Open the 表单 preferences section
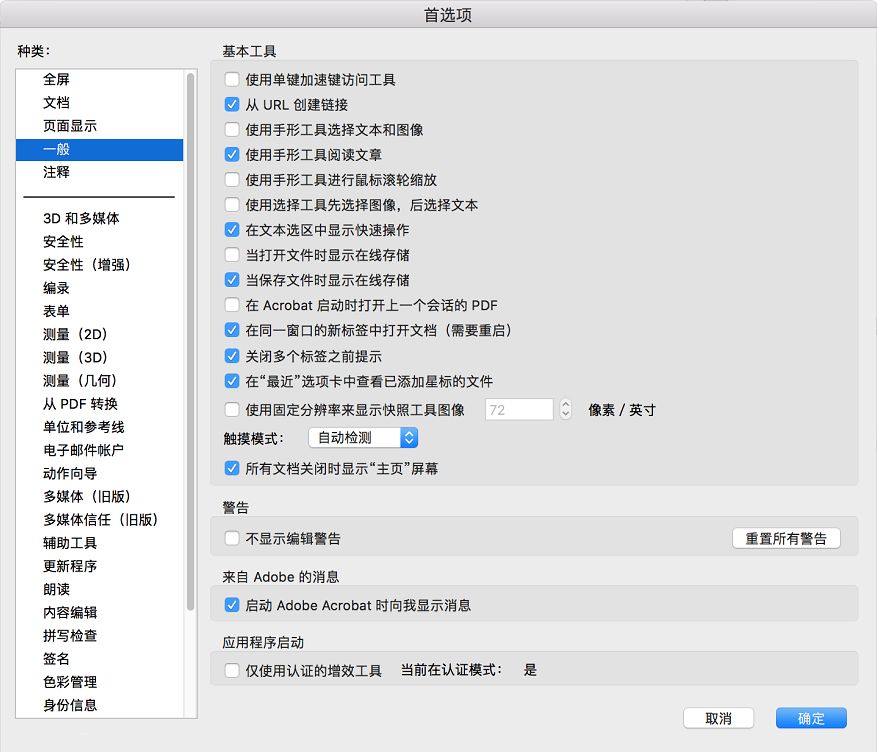This screenshot has height=752, width=877. coord(55,311)
